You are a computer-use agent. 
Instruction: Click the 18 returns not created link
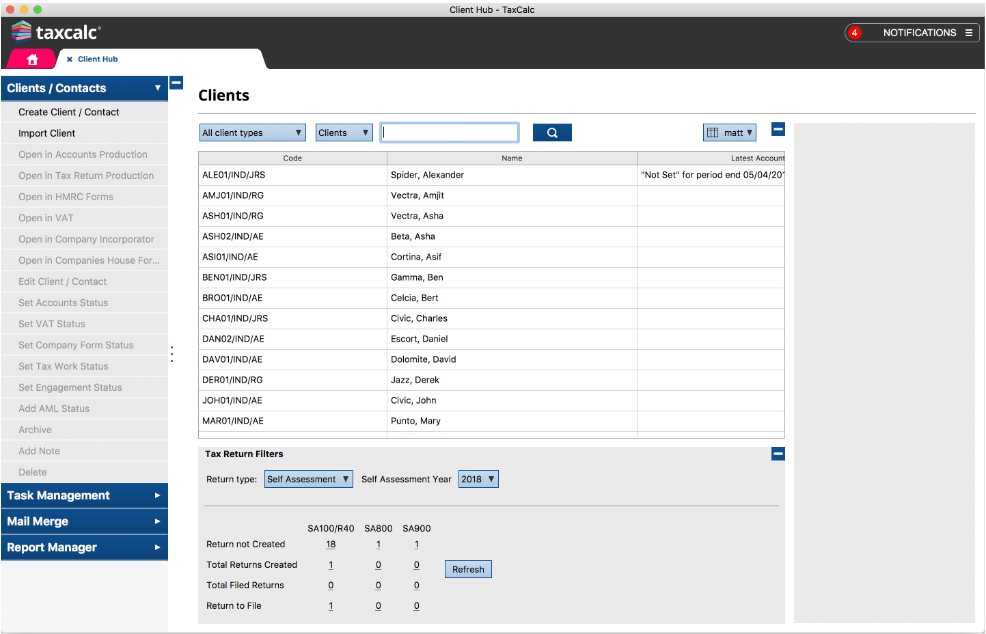330,545
